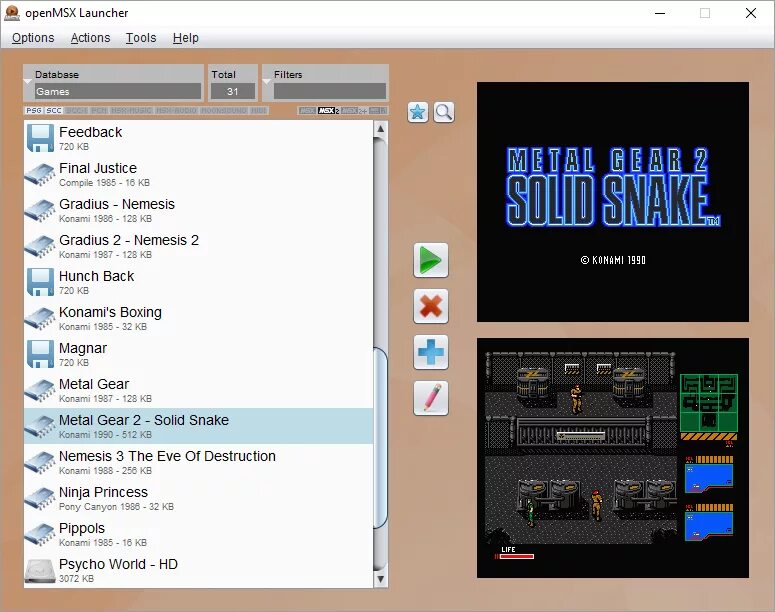Select Metal Gear 2 - Solid Snake row
Viewport: 775px width, 612px height.
(x=199, y=426)
